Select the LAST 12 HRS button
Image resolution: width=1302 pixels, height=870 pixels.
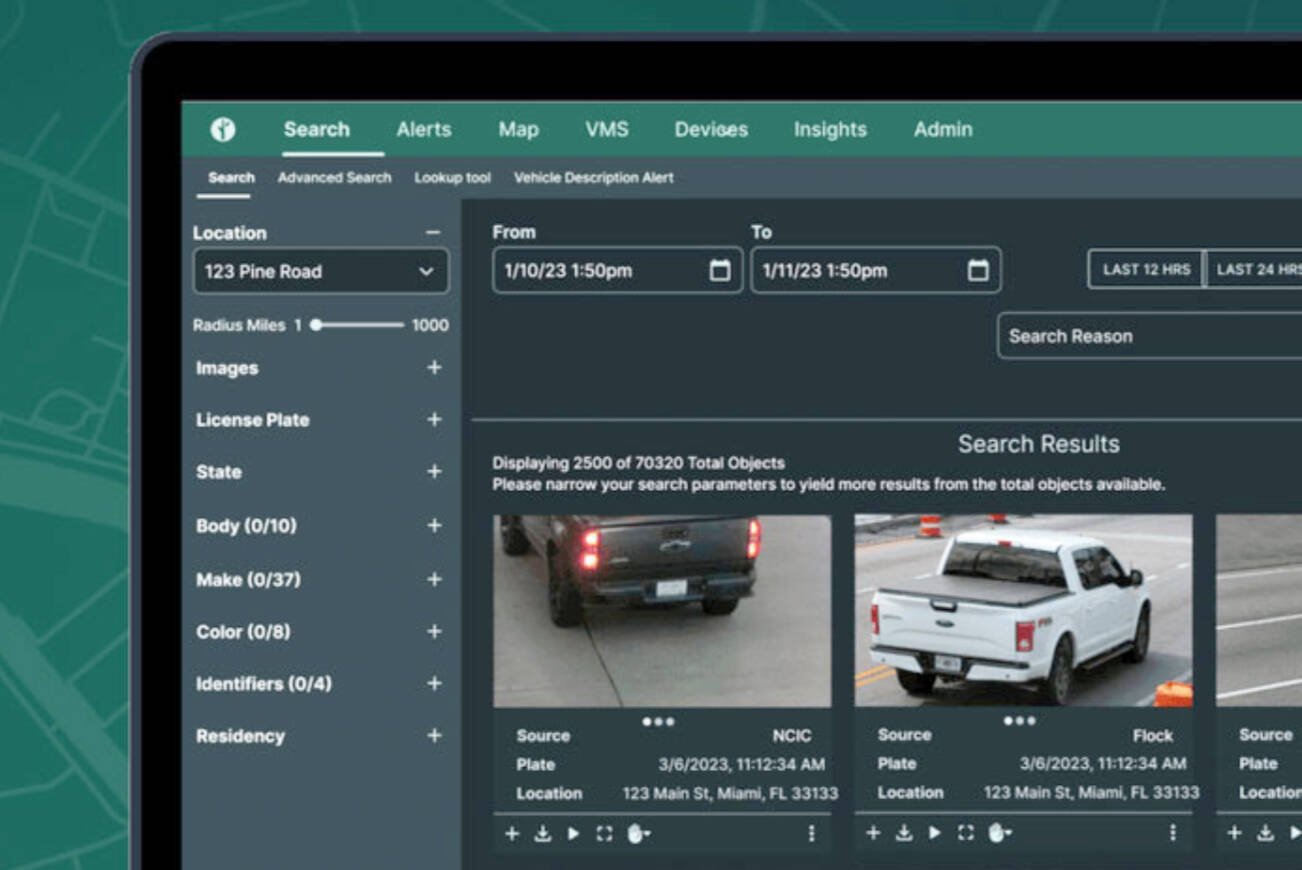click(x=1146, y=269)
